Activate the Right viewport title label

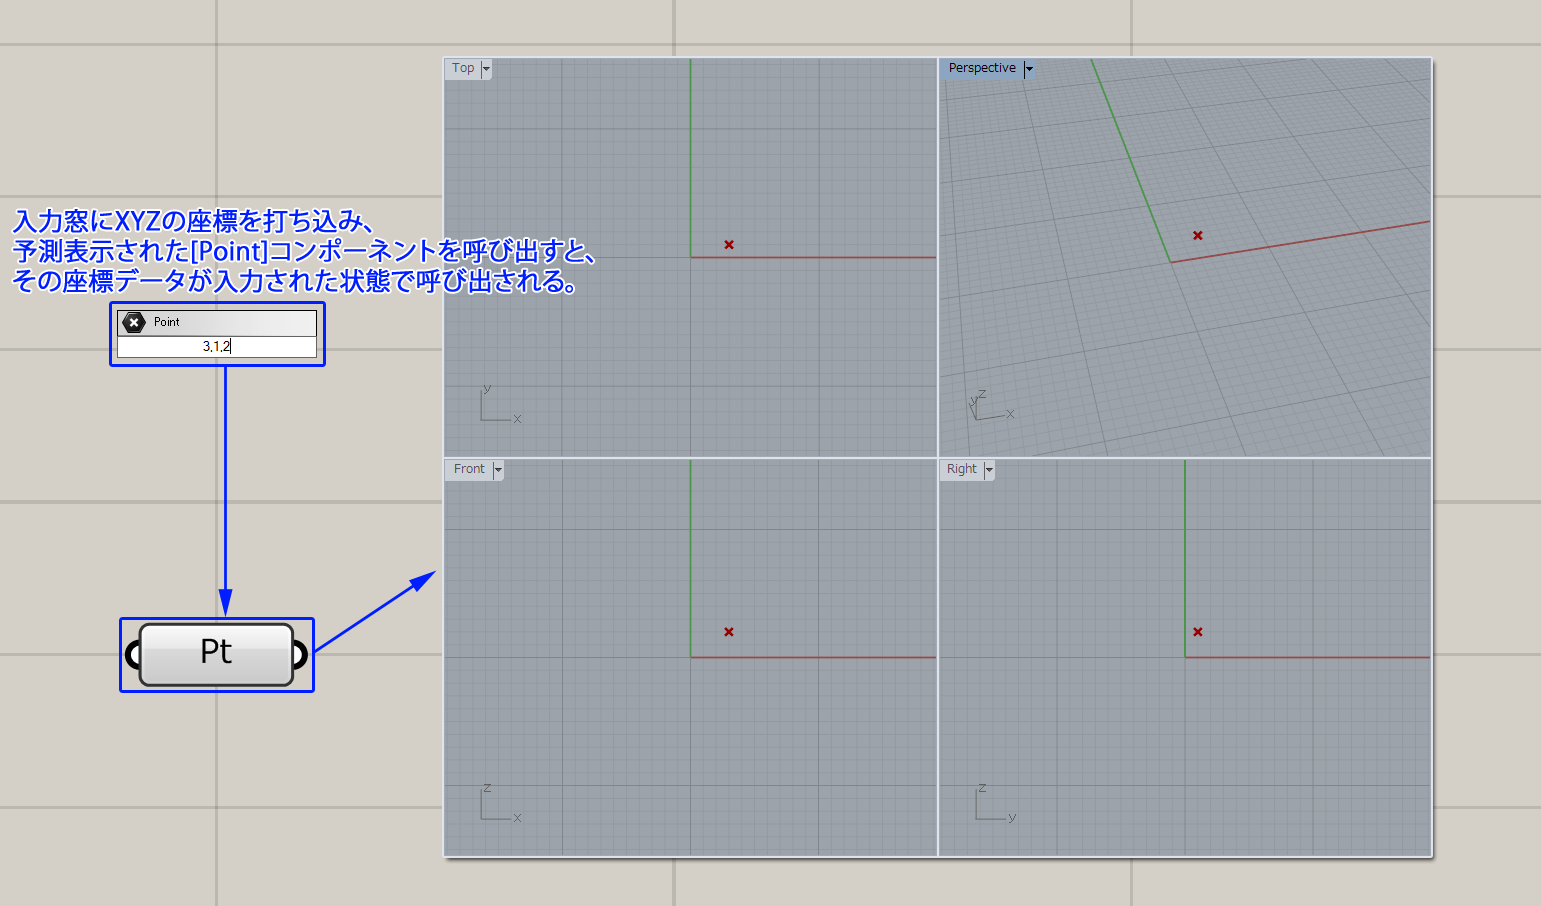[962, 469]
